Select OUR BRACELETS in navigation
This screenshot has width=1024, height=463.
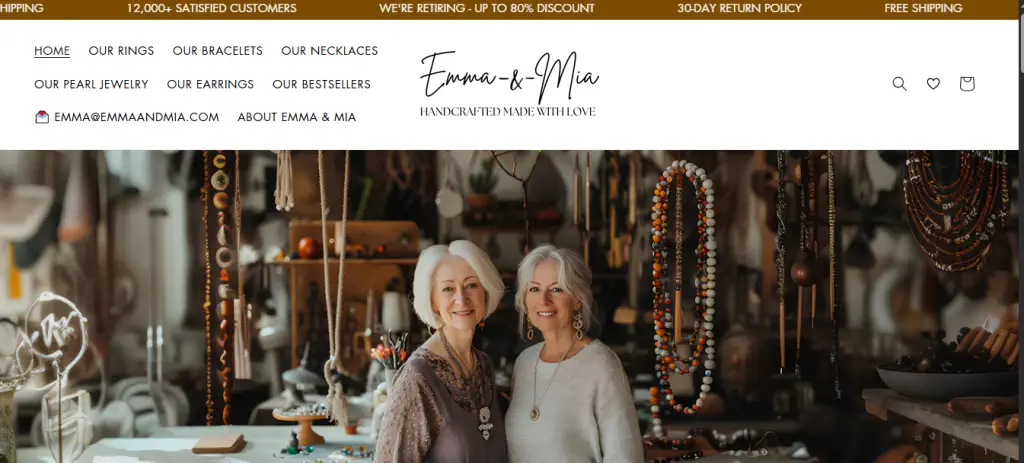pos(217,50)
